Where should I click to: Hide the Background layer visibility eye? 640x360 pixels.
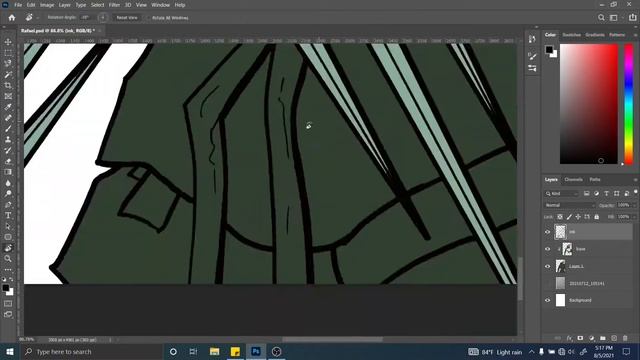[547, 300]
